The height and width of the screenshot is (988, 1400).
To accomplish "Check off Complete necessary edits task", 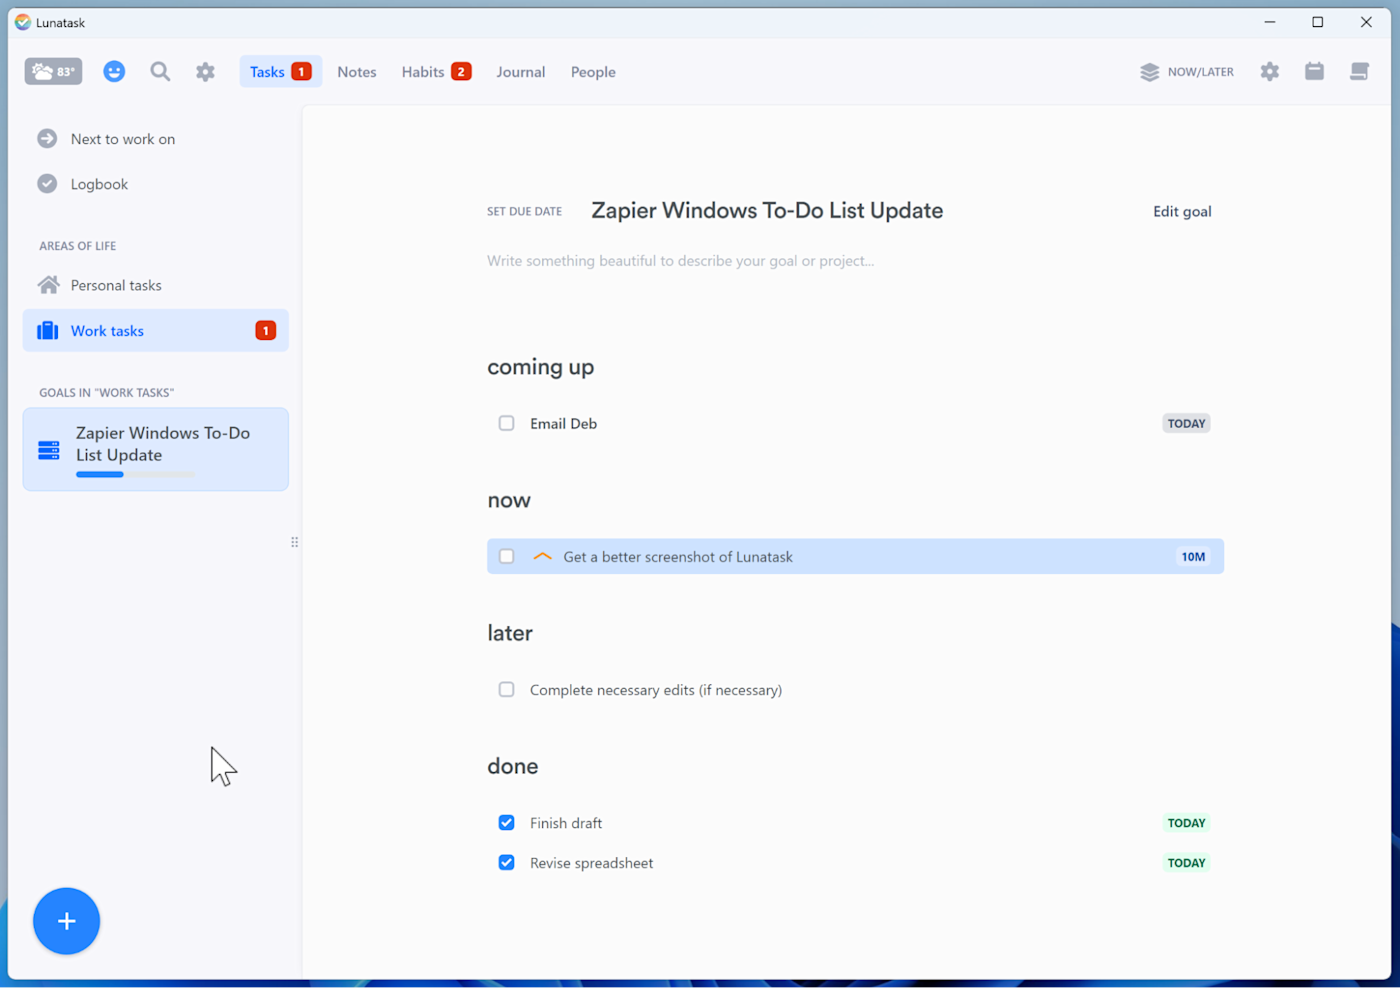I will point(507,690).
